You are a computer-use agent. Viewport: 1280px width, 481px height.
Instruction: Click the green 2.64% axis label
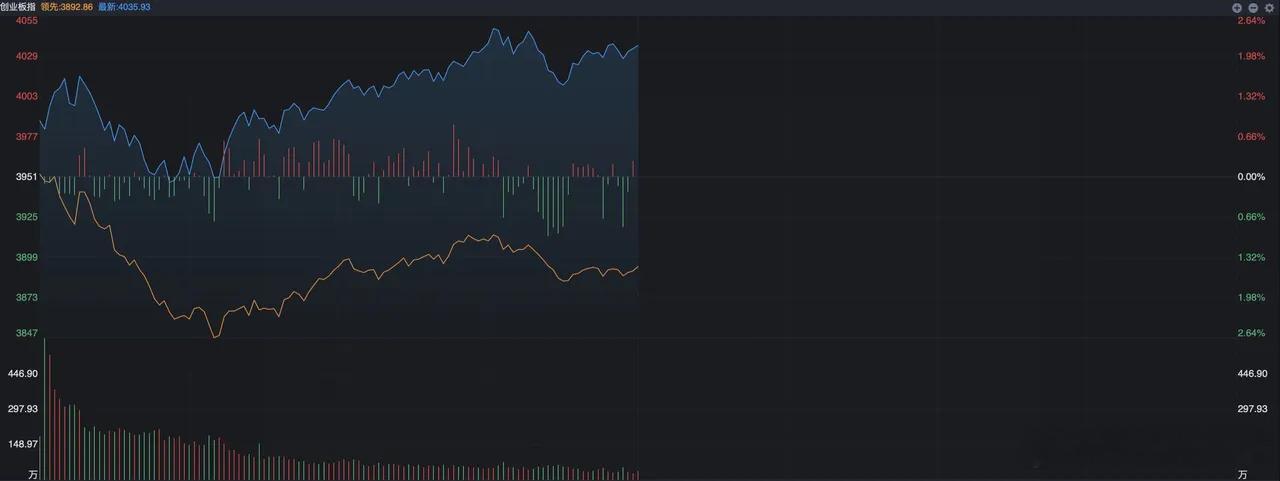[x=1251, y=333]
